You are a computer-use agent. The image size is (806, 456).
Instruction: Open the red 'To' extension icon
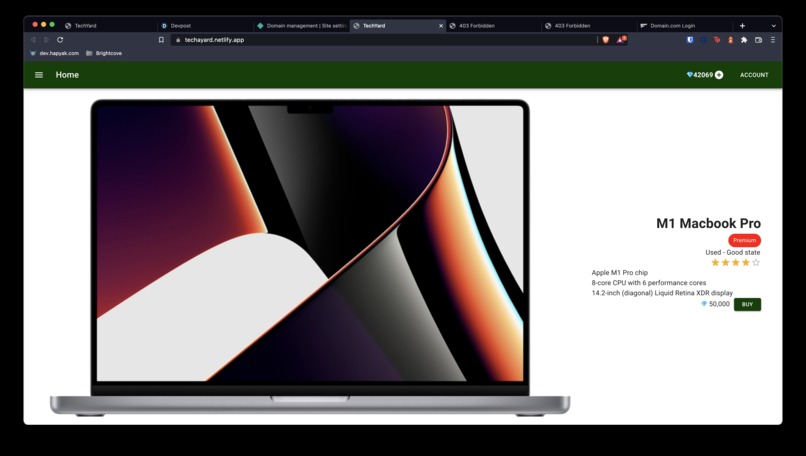[x=717, y=40]
